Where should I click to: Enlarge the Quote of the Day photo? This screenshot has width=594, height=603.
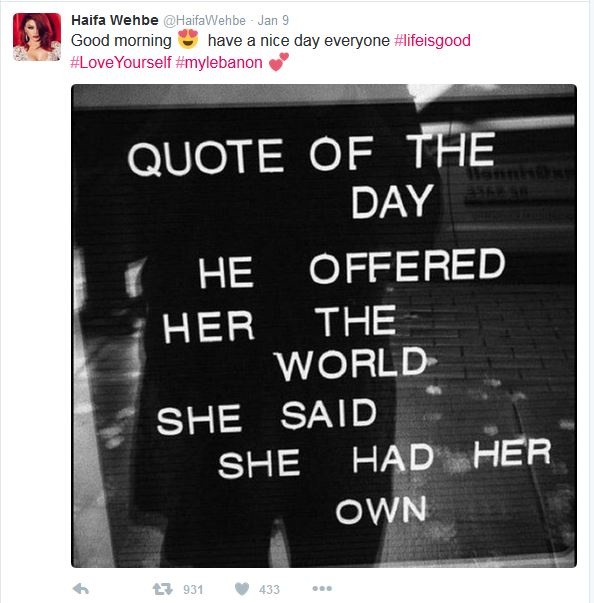coord(324,326)
